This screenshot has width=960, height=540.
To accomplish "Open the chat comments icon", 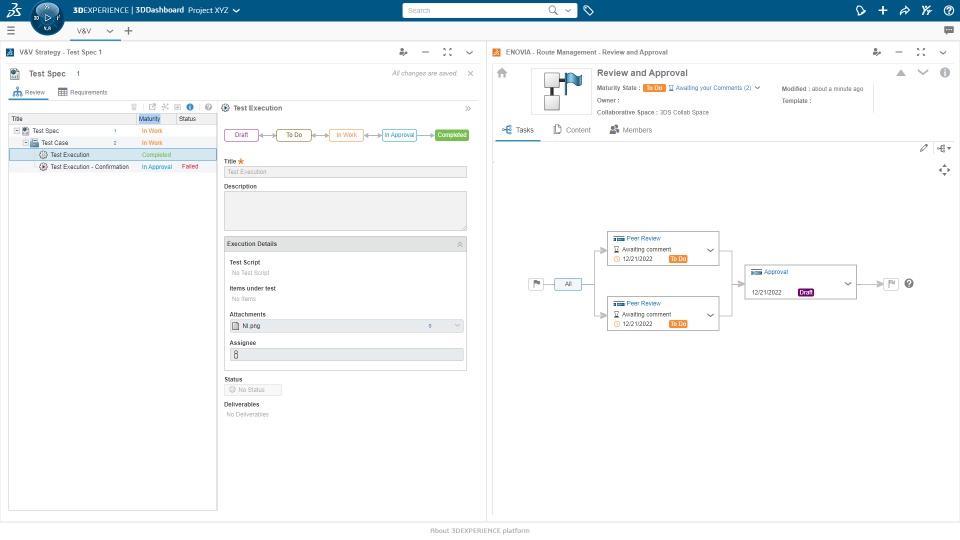I will 948,31.
